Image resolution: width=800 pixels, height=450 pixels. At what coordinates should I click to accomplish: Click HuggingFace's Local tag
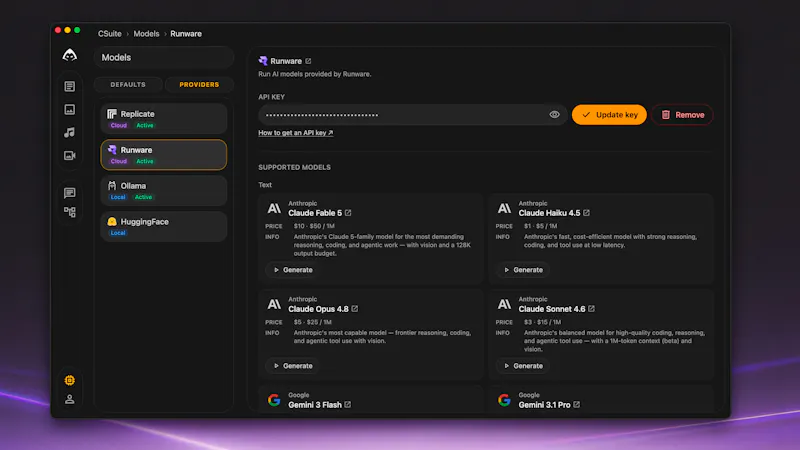[x=118, y=233]
